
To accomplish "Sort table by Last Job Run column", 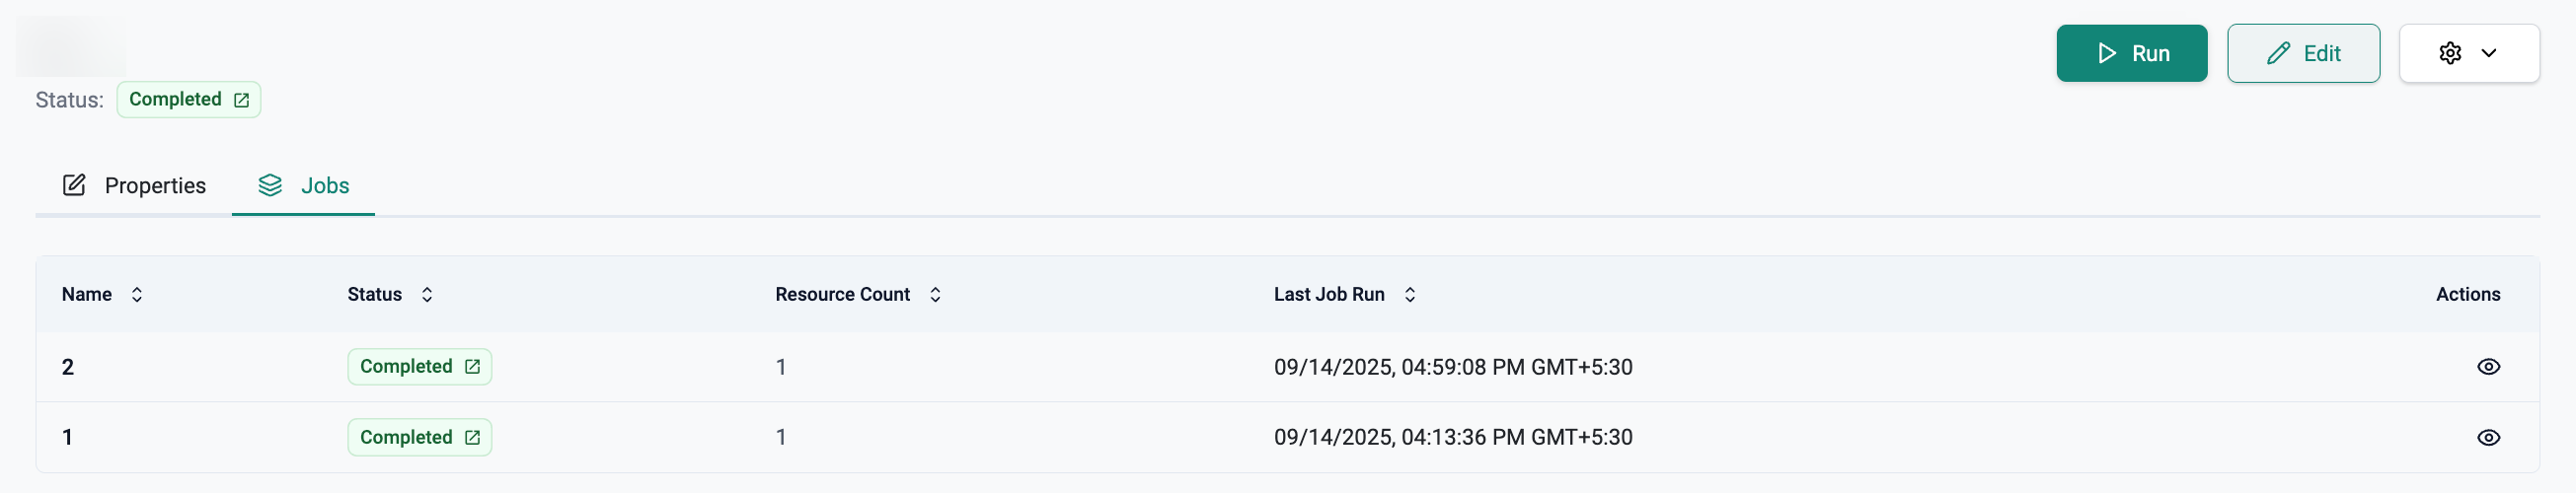I will pos(1410,295).
